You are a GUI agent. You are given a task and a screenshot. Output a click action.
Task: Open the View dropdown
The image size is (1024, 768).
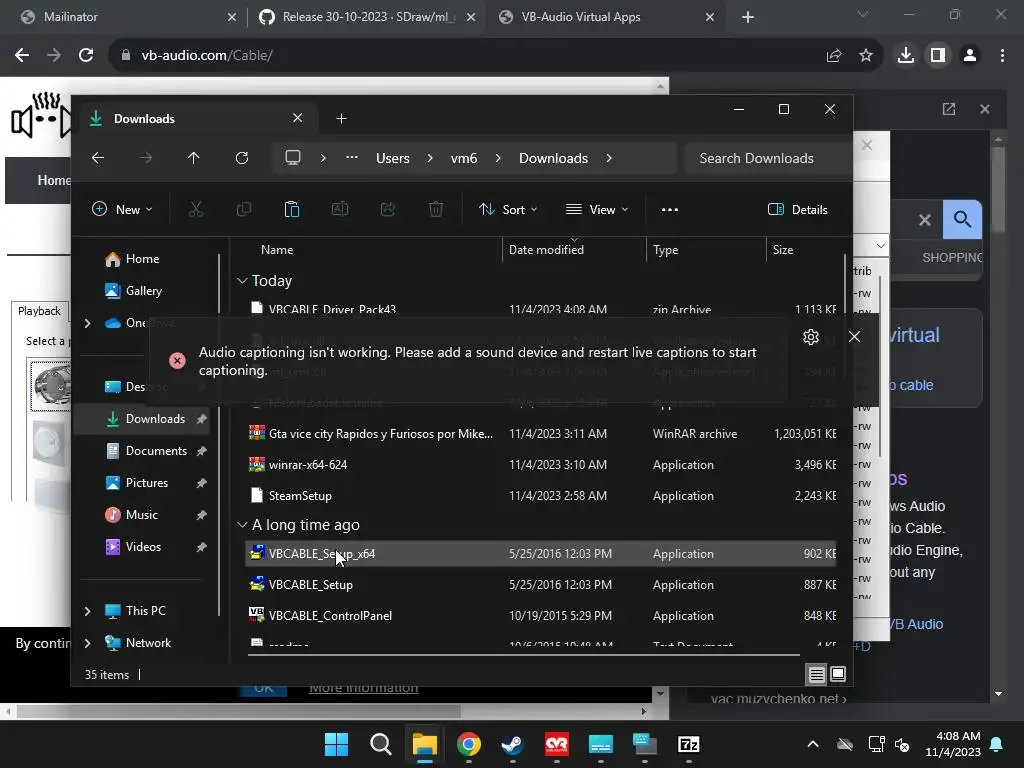click(597, 210)
